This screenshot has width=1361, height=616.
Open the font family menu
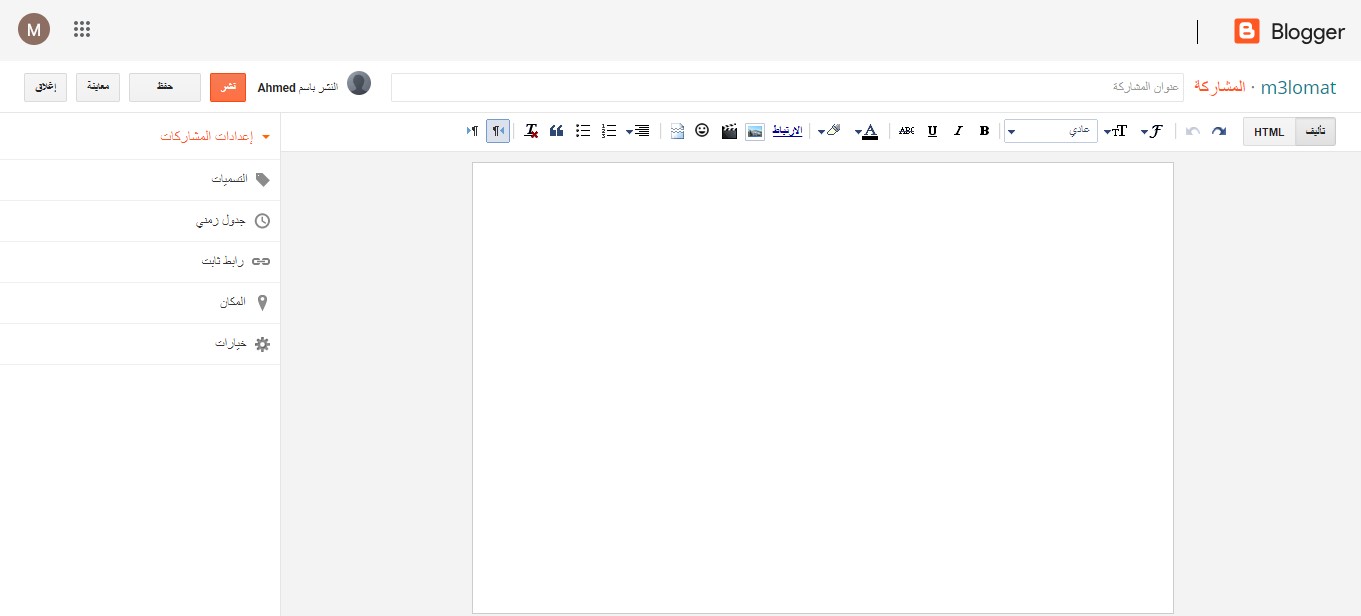coord(1152,131)
